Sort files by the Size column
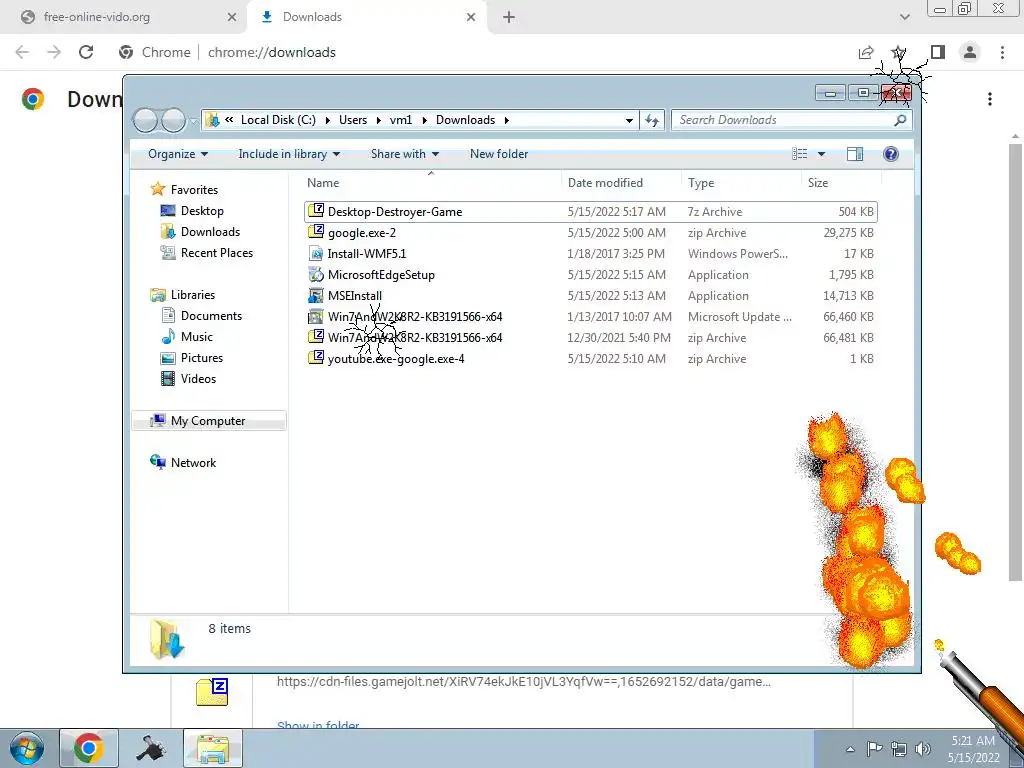 [841, 183]
